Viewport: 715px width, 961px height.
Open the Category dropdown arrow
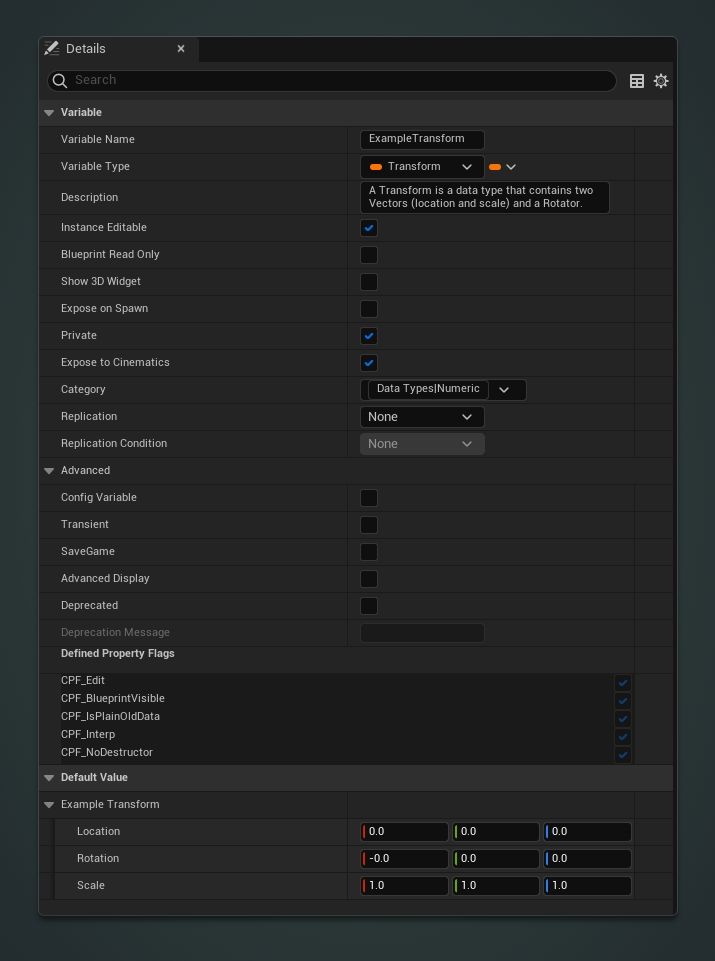tap(504, 389)
